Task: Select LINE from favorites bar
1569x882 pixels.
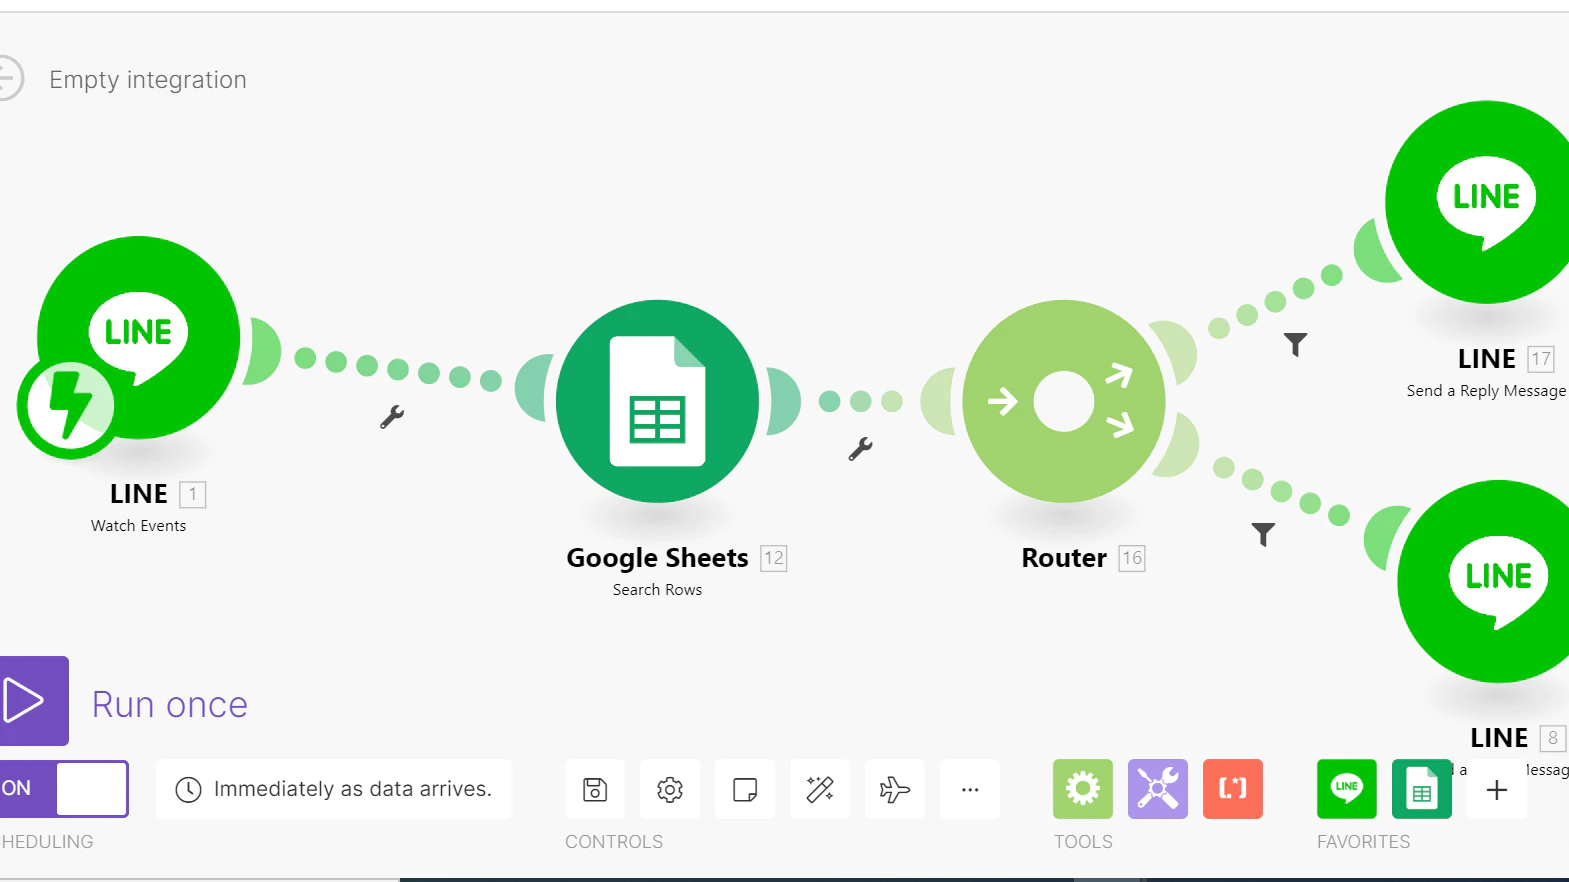Action: (x=1347, y=789)
